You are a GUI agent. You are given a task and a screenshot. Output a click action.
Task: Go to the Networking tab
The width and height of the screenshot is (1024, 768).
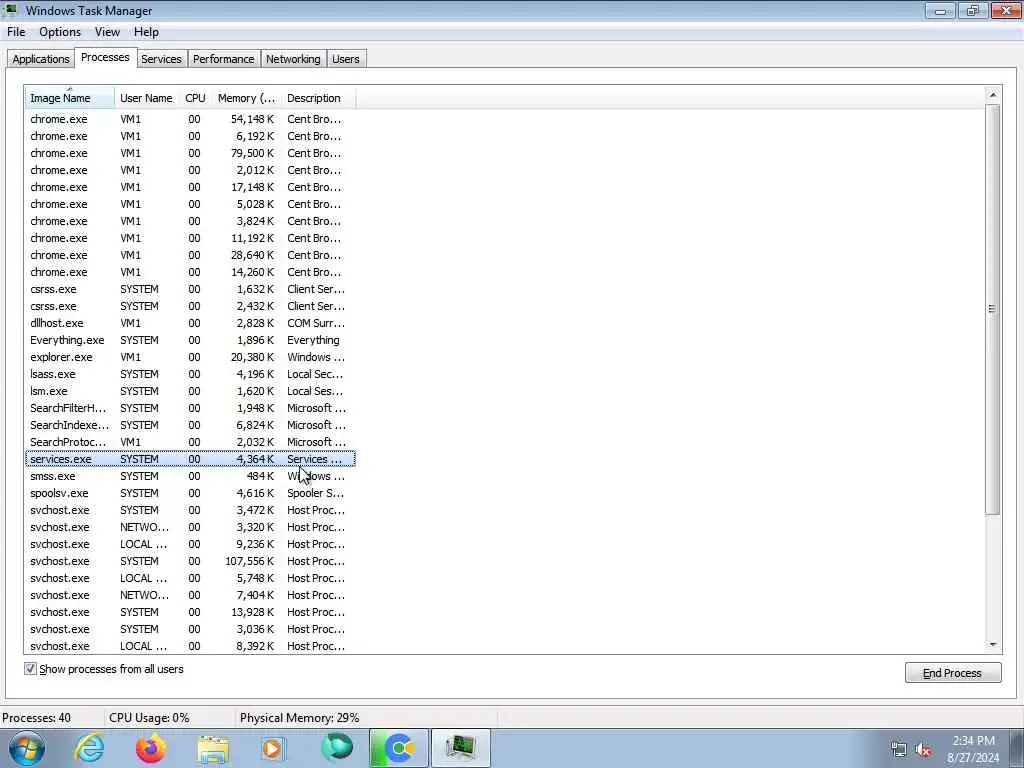coord(293,59)
